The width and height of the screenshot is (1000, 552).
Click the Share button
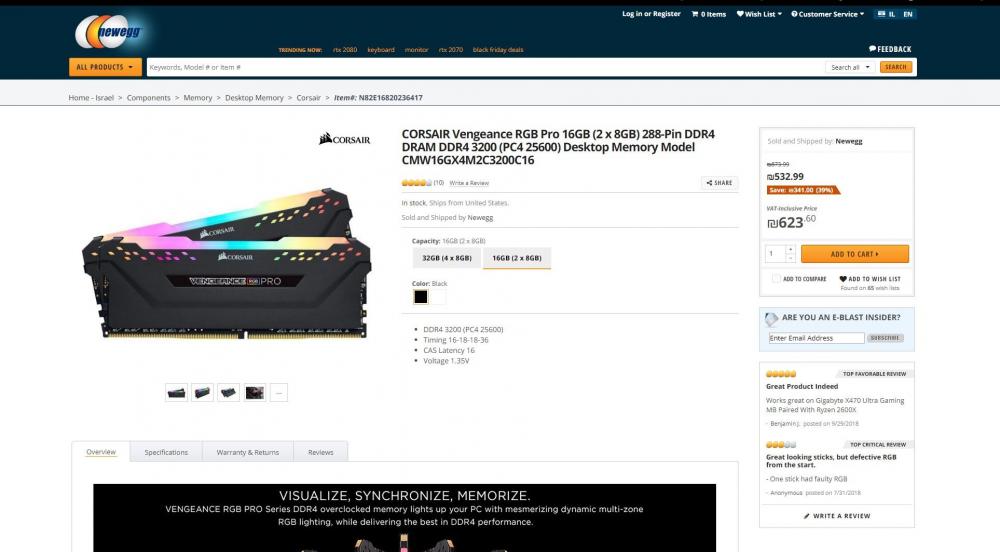coord(719,183)
